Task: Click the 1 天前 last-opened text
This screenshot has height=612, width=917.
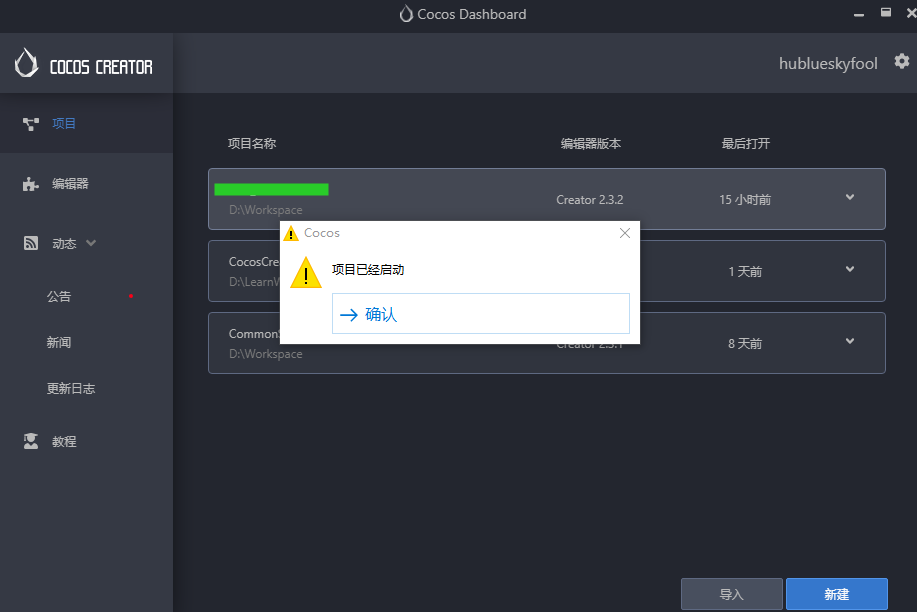Action: [745, 272]
